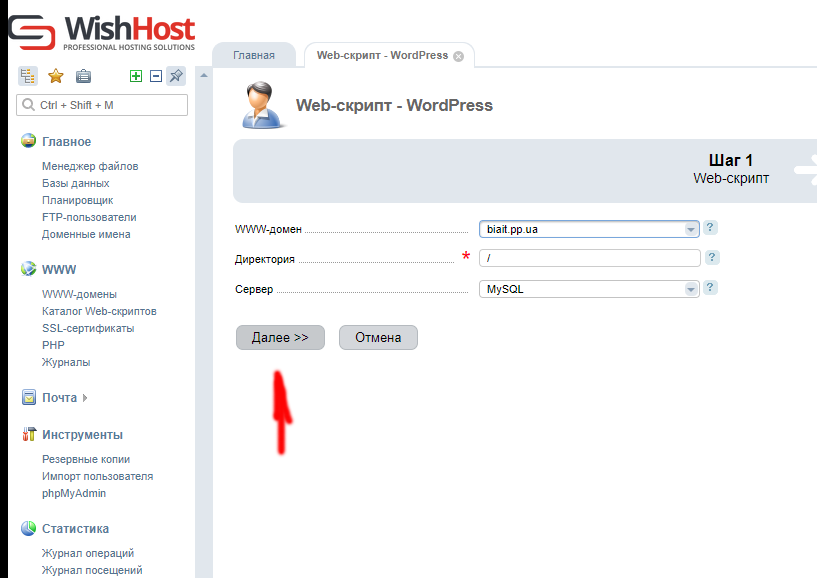This screenshot has height=578, width=817.
Task: Click the Главное section icon
Action: [x=28, y=141]
